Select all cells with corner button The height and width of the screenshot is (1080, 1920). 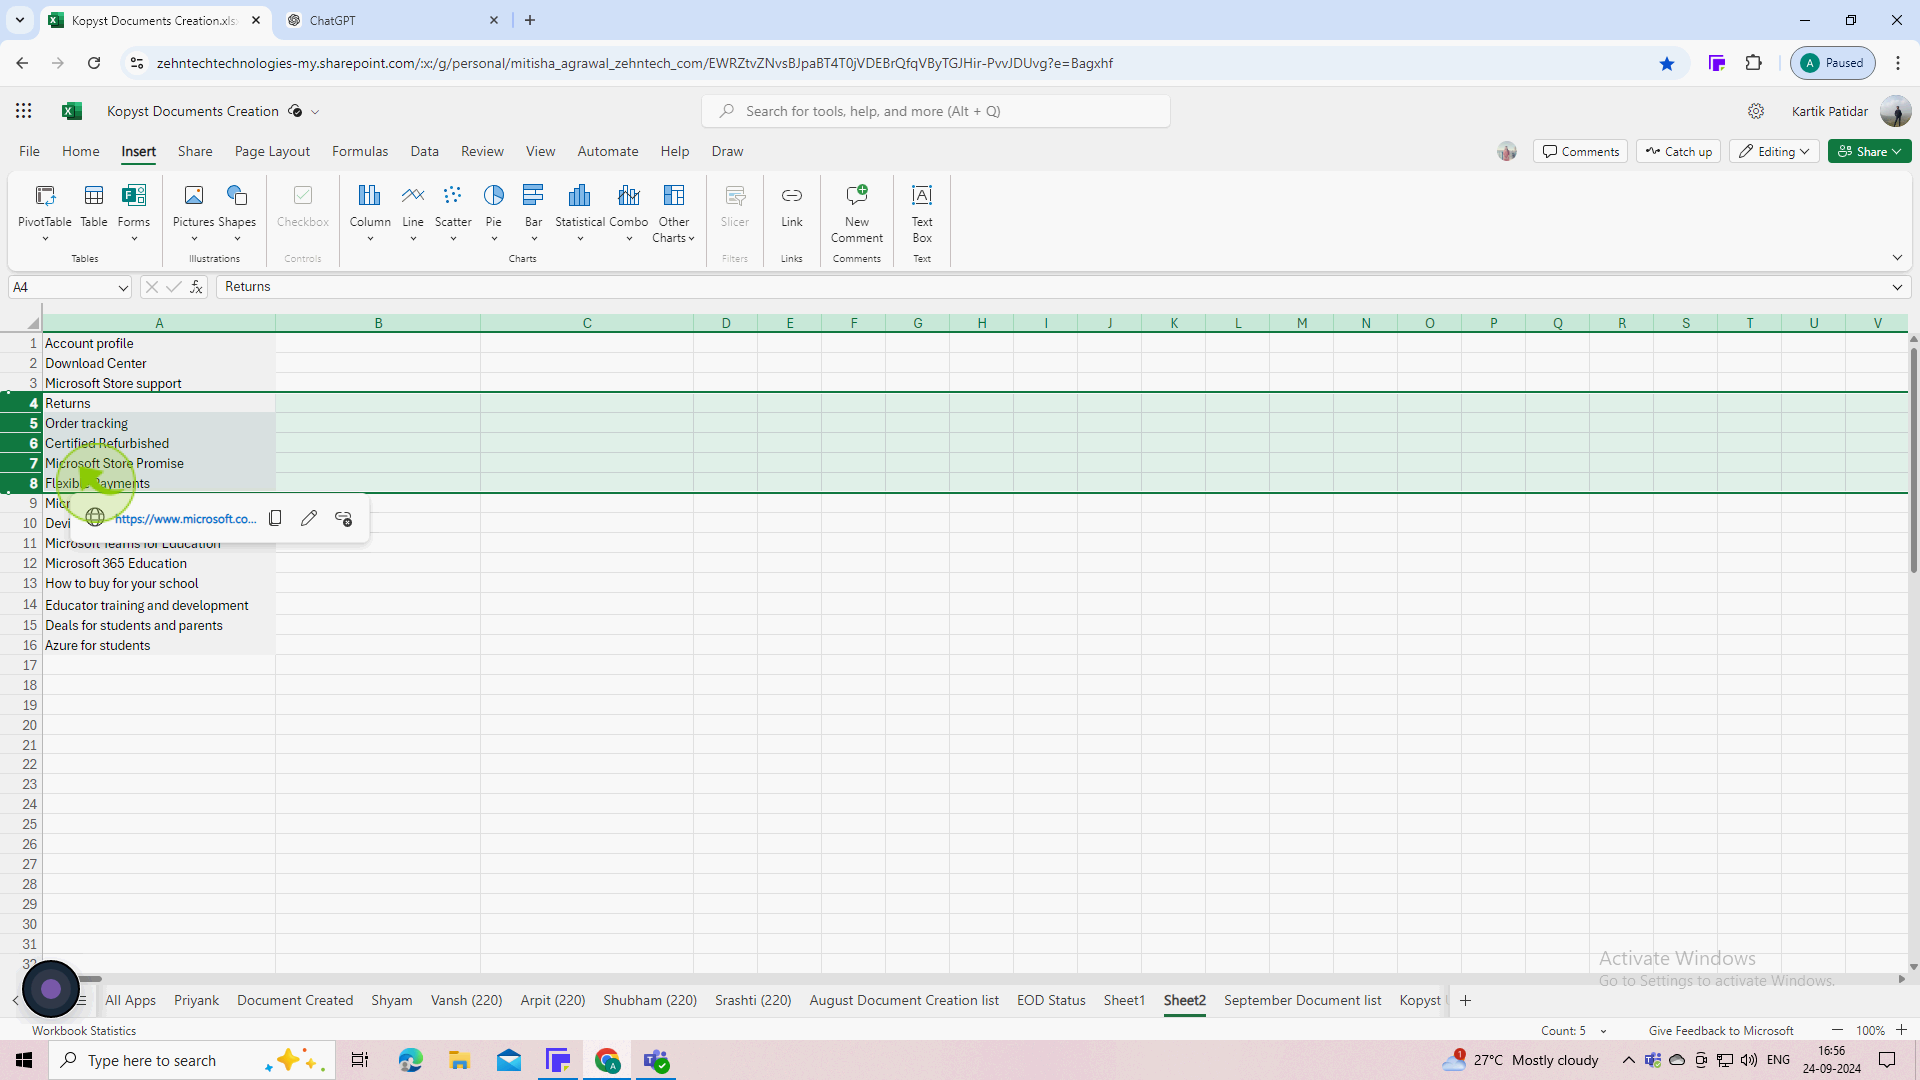click(32, 323)
